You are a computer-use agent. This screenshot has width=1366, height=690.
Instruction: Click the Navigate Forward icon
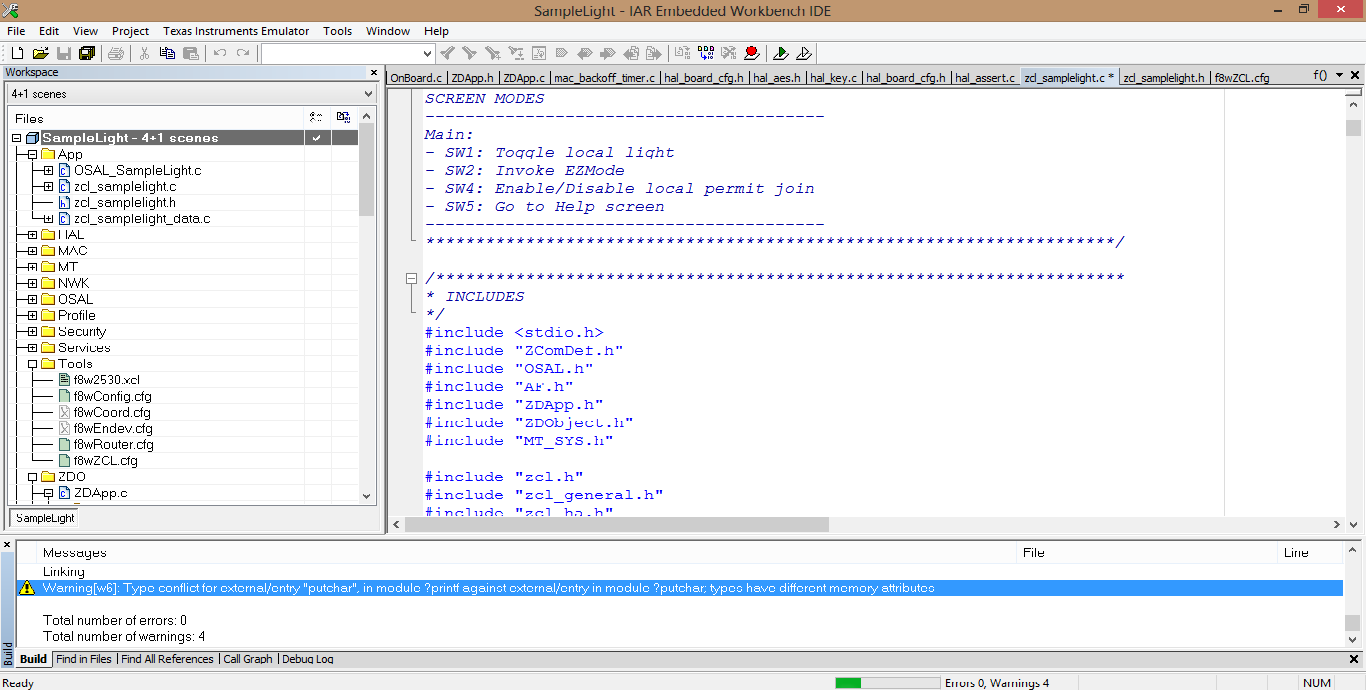pos(654,53)
